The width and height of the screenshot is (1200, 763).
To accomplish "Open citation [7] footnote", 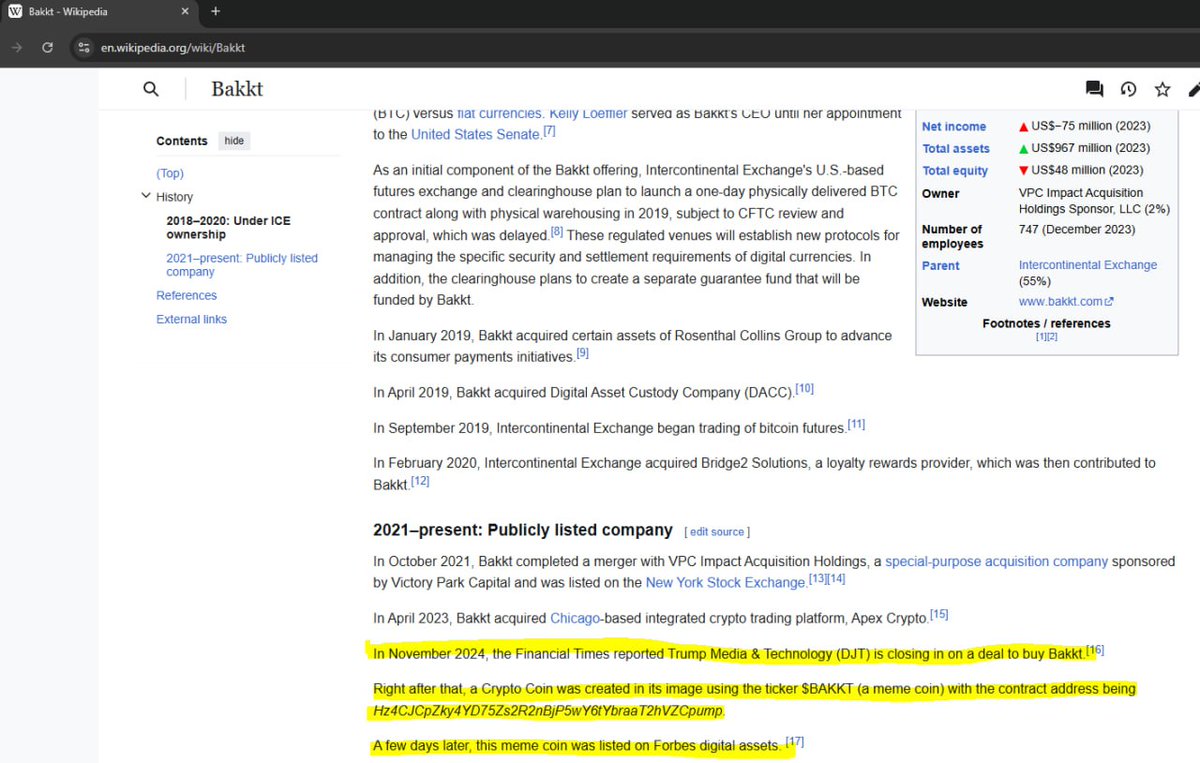I will (549, 131).
